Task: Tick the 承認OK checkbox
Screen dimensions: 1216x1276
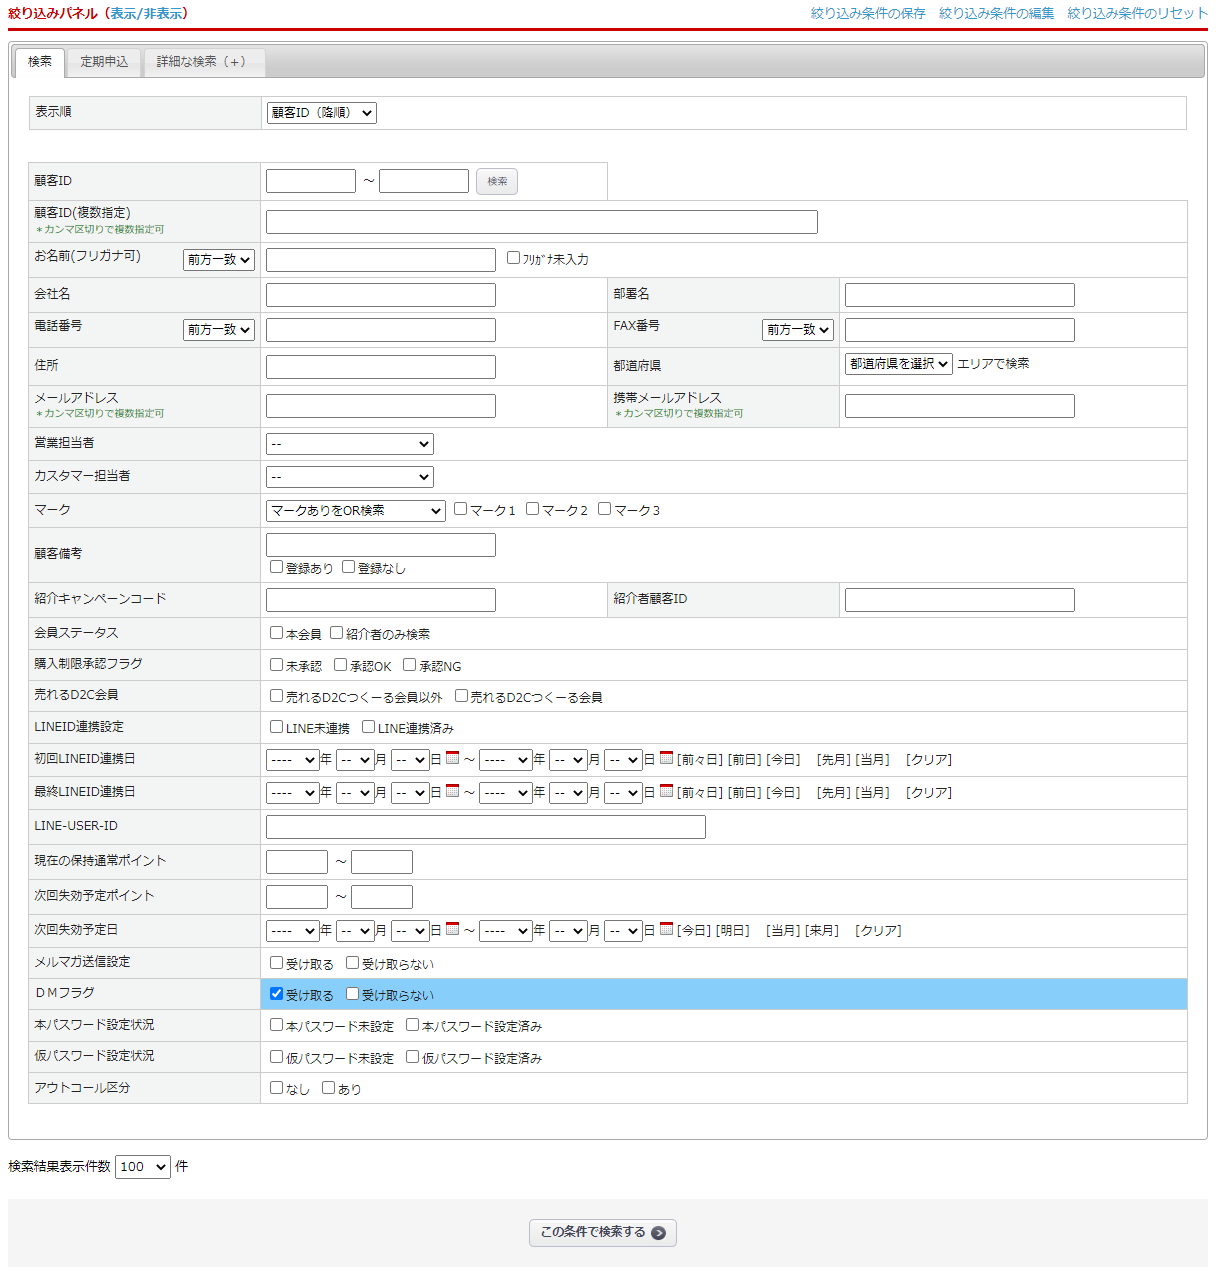Action: point(341,665)
